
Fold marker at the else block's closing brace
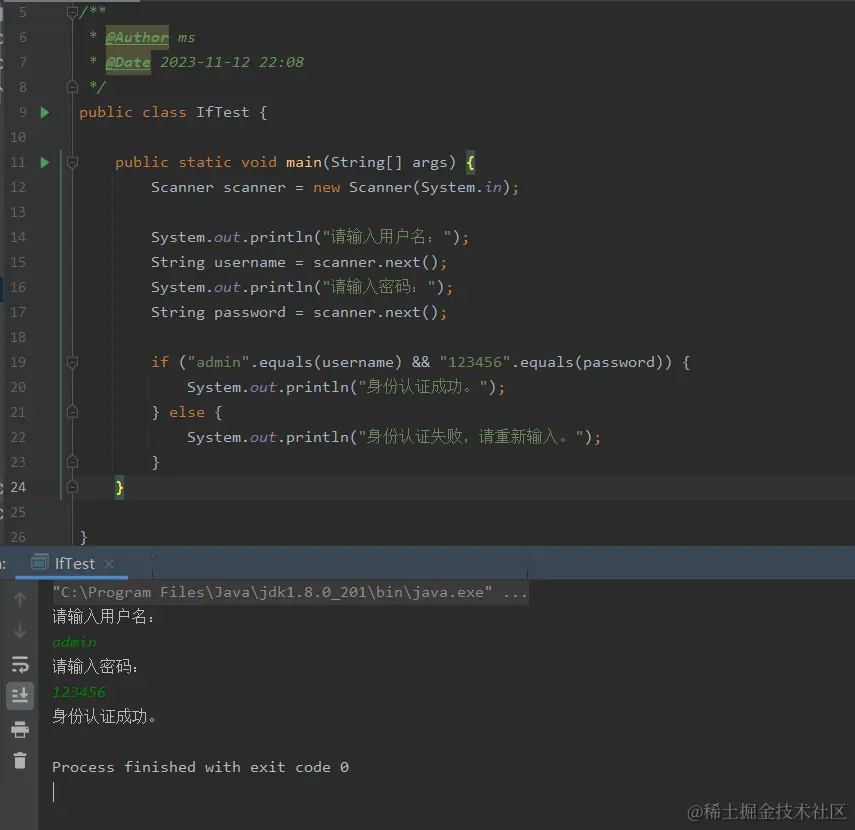[x=72, y=462]
